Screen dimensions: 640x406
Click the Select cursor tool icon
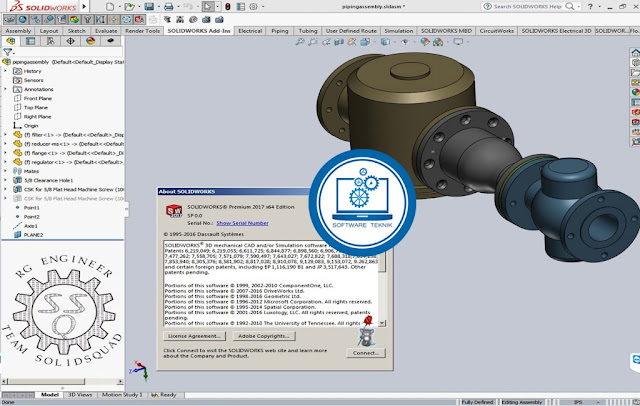pos(207,7)
